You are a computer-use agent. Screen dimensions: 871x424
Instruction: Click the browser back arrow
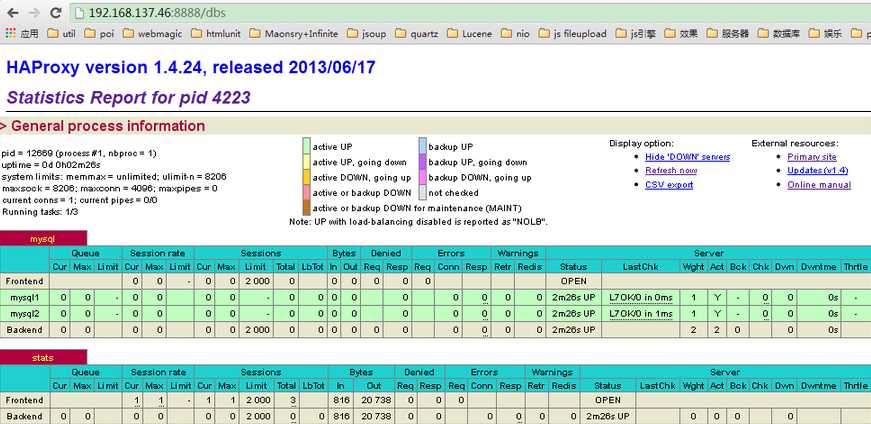click(x=12, y=13)
